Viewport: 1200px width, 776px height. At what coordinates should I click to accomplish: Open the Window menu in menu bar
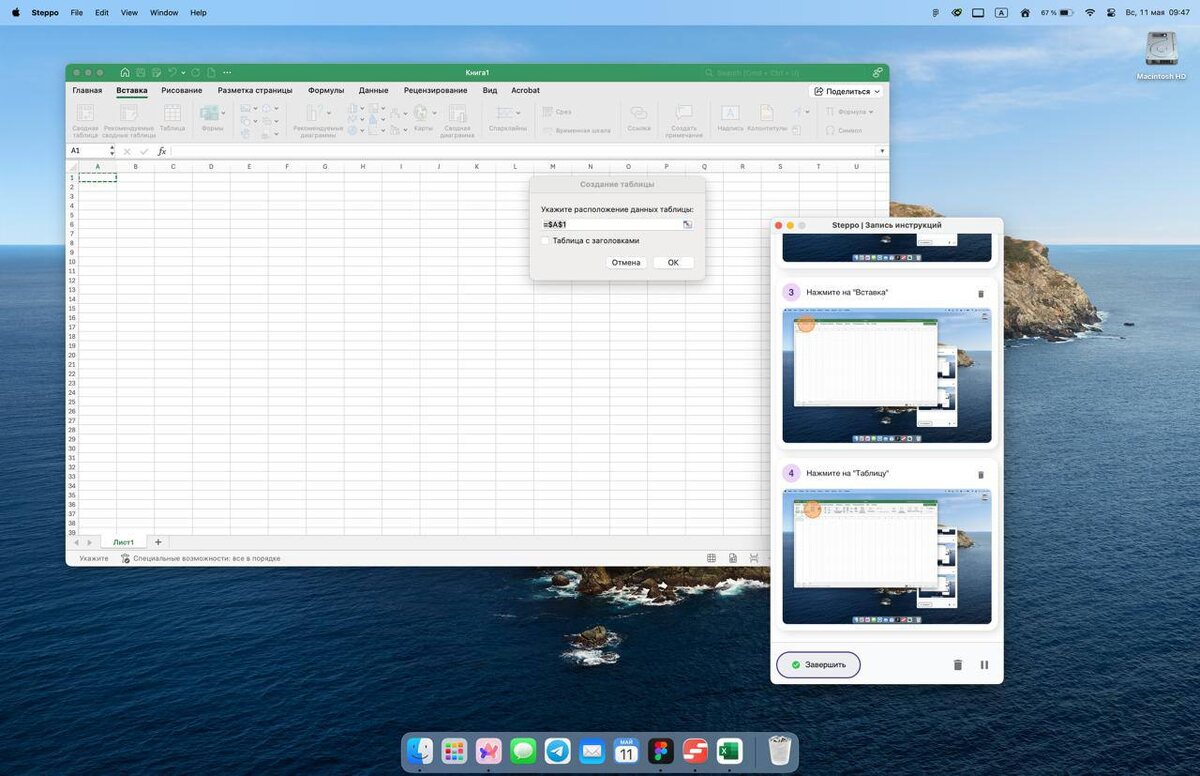(x=164, y=13)
